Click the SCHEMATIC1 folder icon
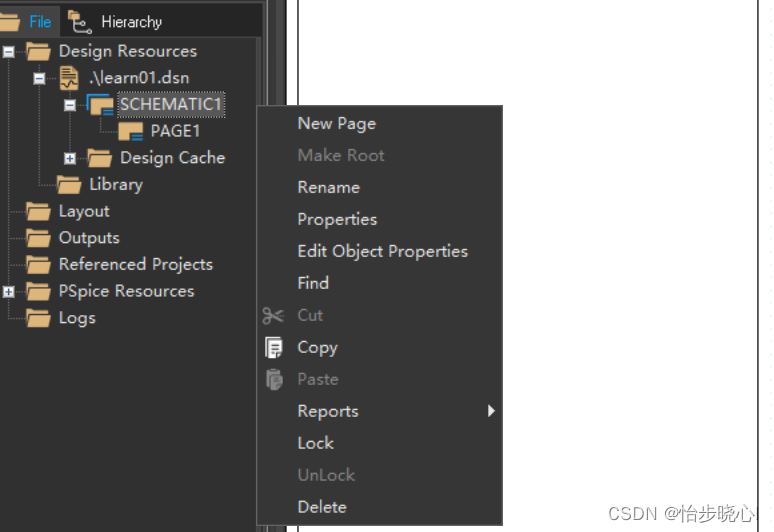This screenshot has width=774, height=532. click(100, 105)
